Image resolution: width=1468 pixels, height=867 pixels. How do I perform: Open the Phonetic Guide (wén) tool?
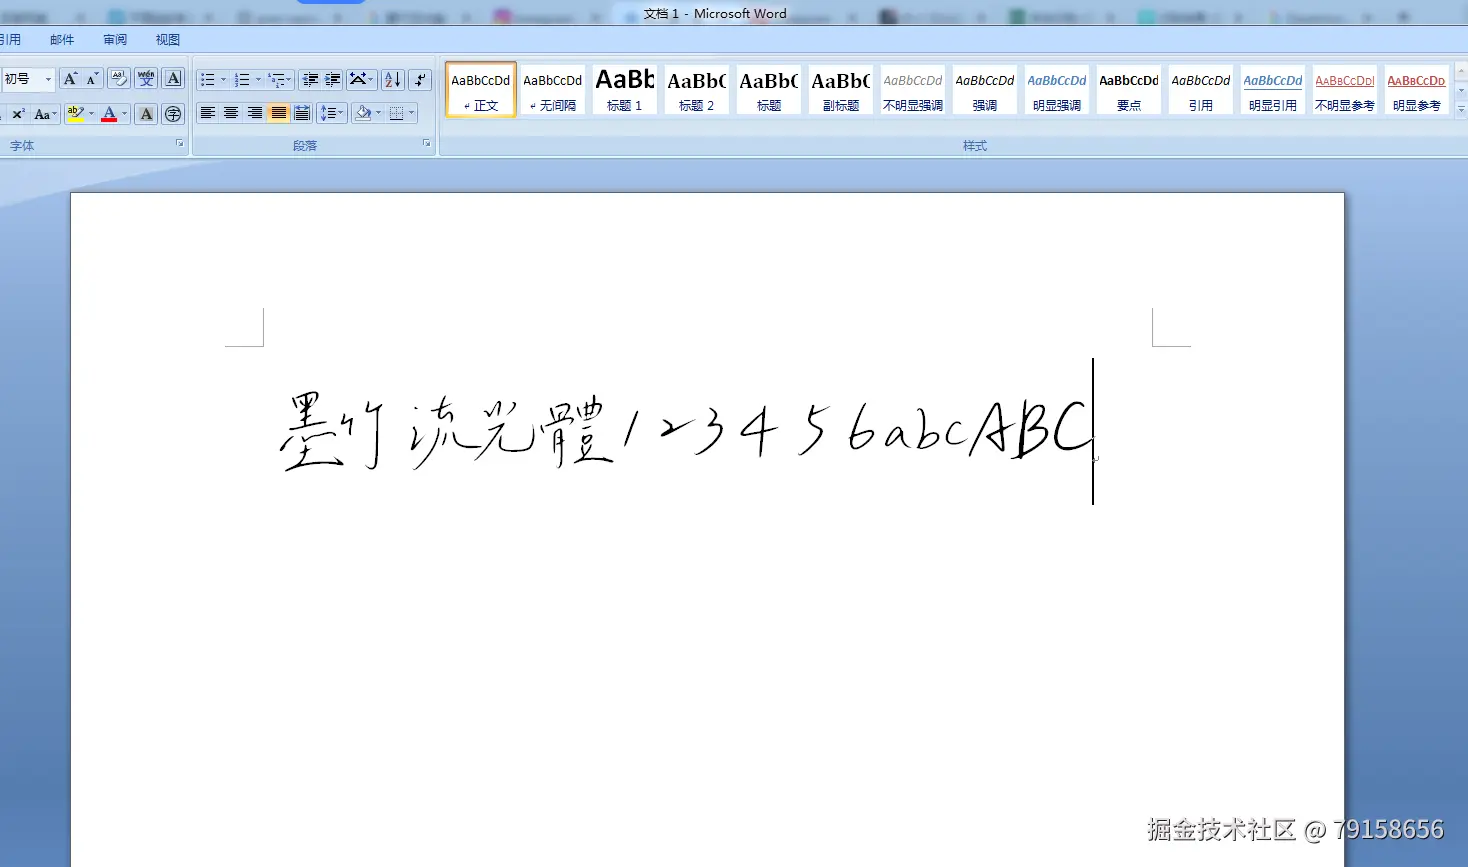click(x=146, y=79)
